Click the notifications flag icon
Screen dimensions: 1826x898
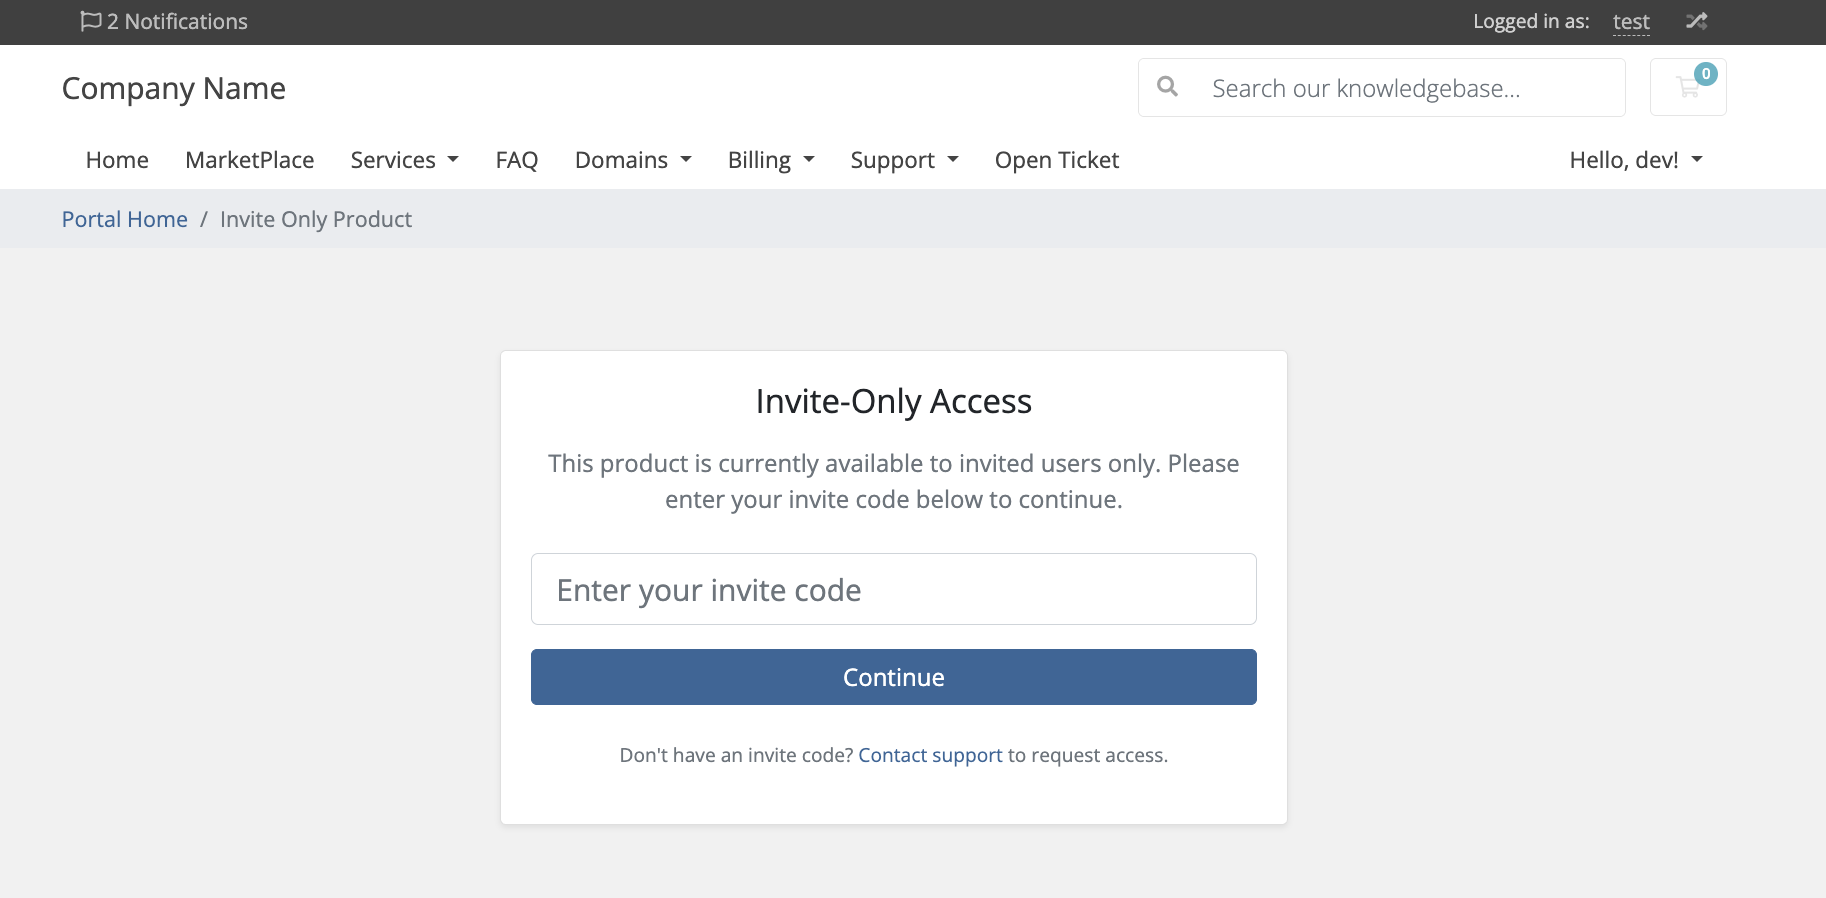90,21
